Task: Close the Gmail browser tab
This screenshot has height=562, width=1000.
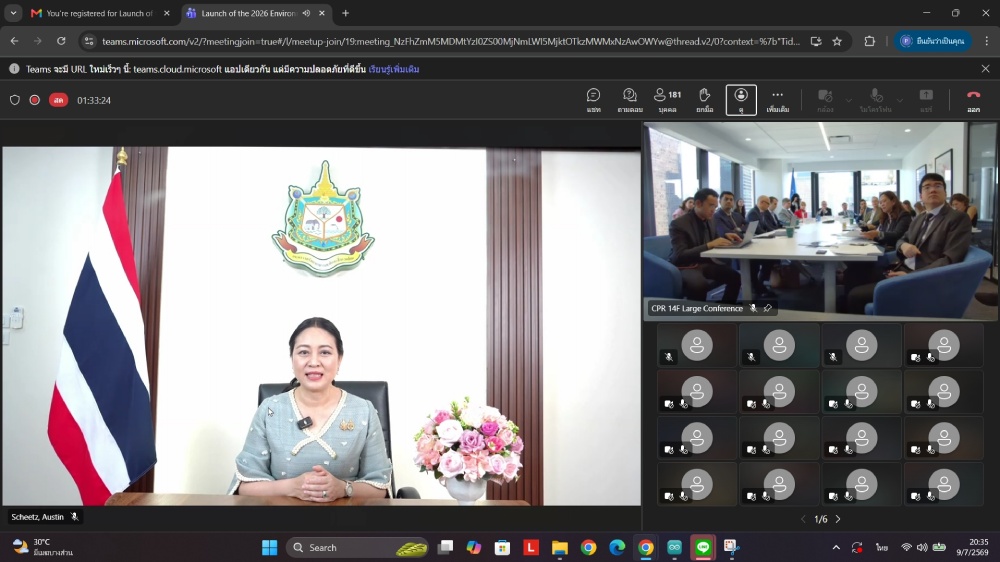Action: [x=166, y=13]
